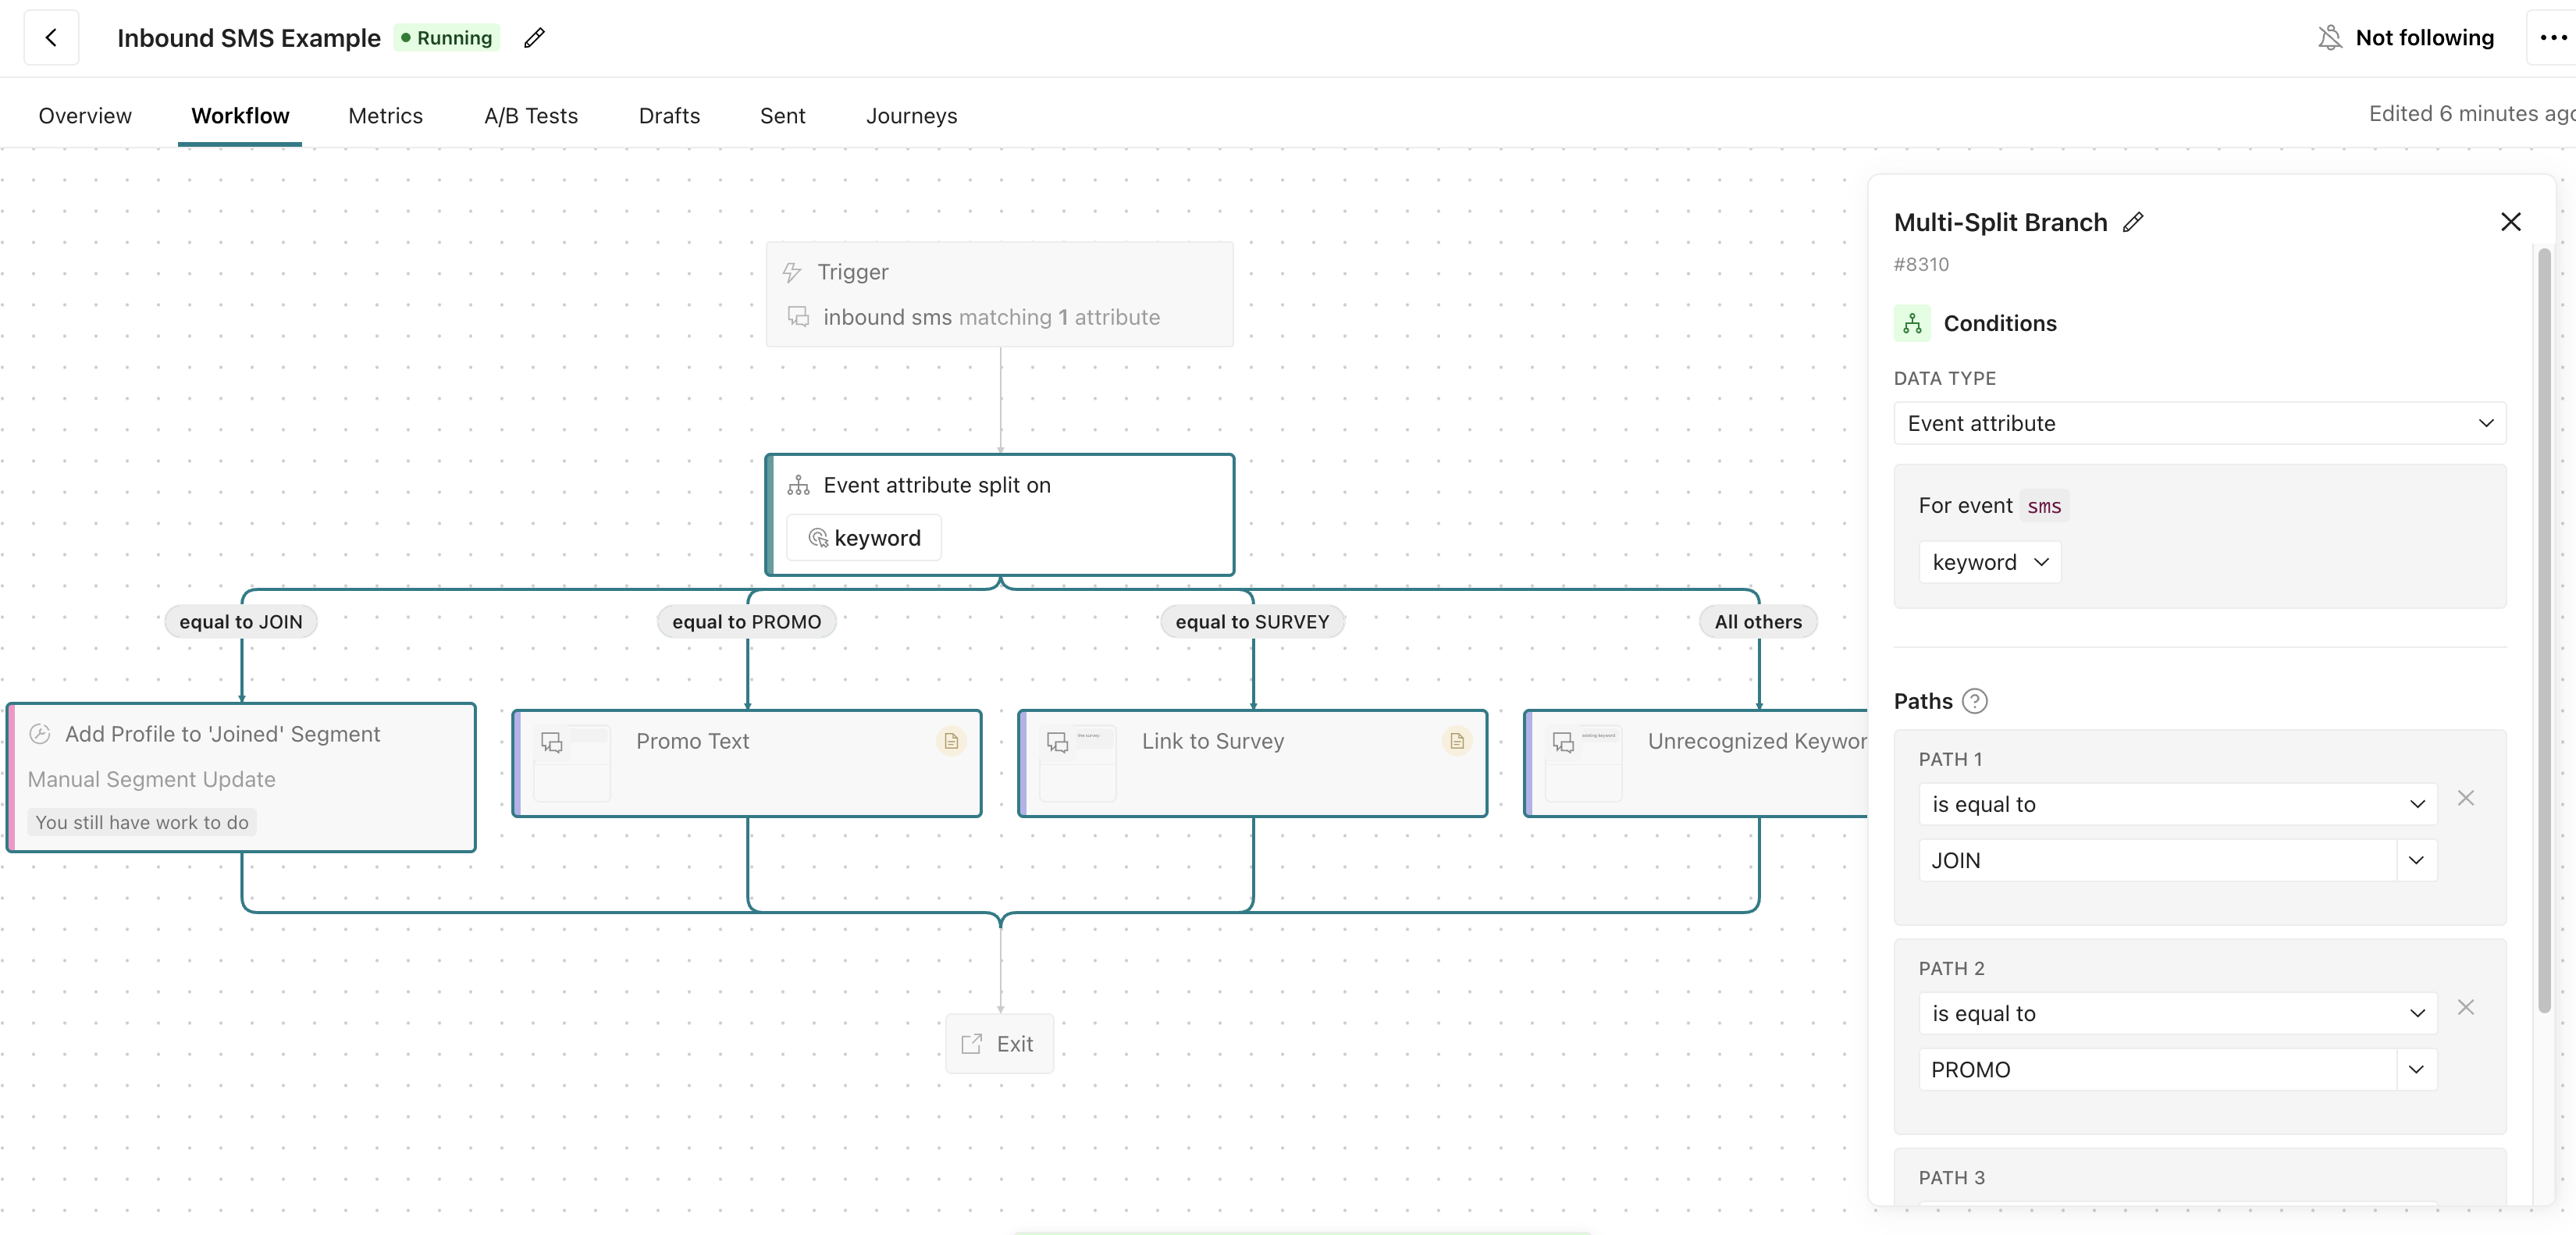
Task: Click the DATA TYPE label
Action: (x=1944, y=378)
